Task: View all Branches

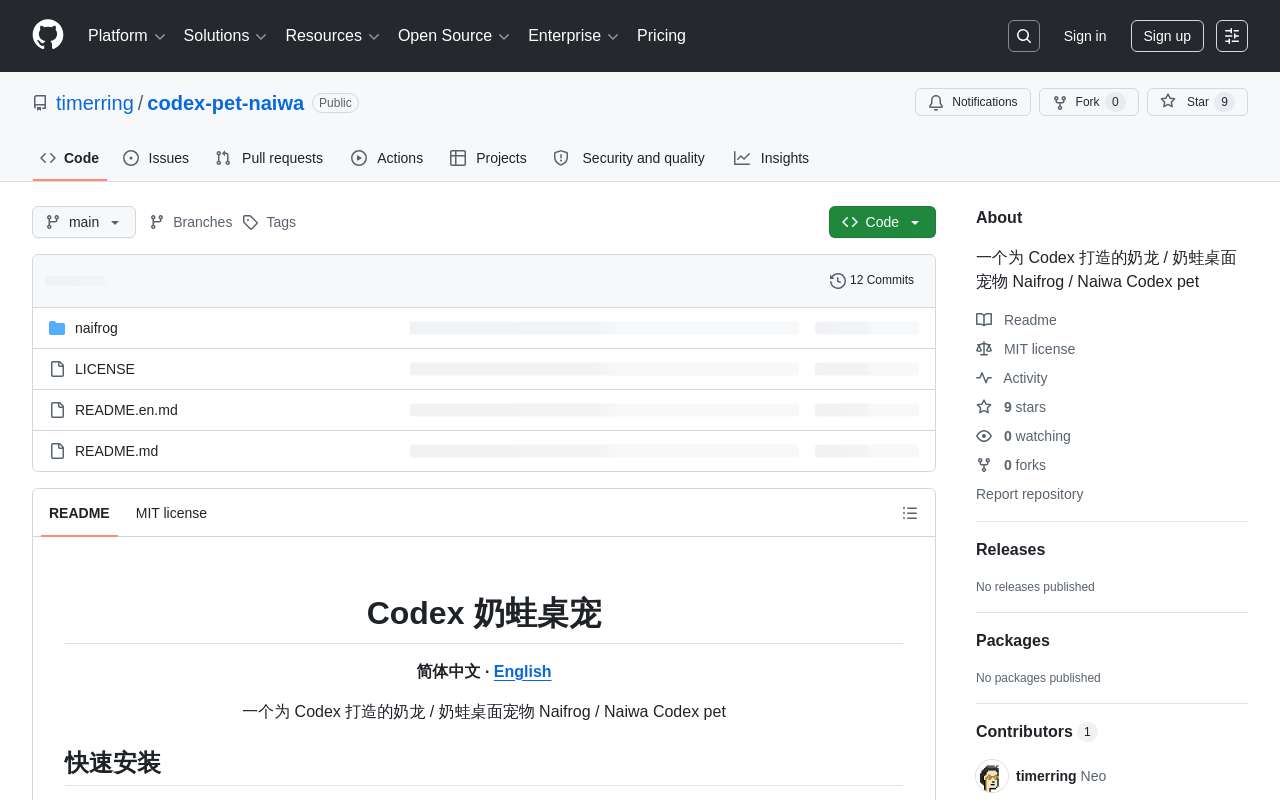Action: tap(191, 222)
